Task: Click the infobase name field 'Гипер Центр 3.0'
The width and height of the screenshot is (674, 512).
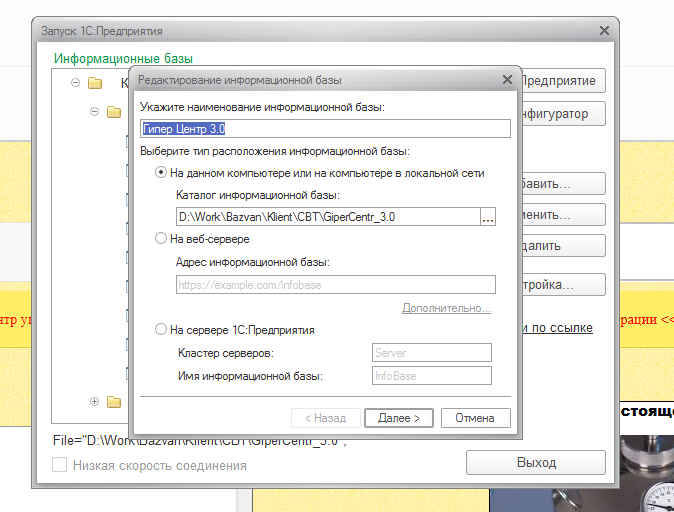Action: [x=325, y=129]
